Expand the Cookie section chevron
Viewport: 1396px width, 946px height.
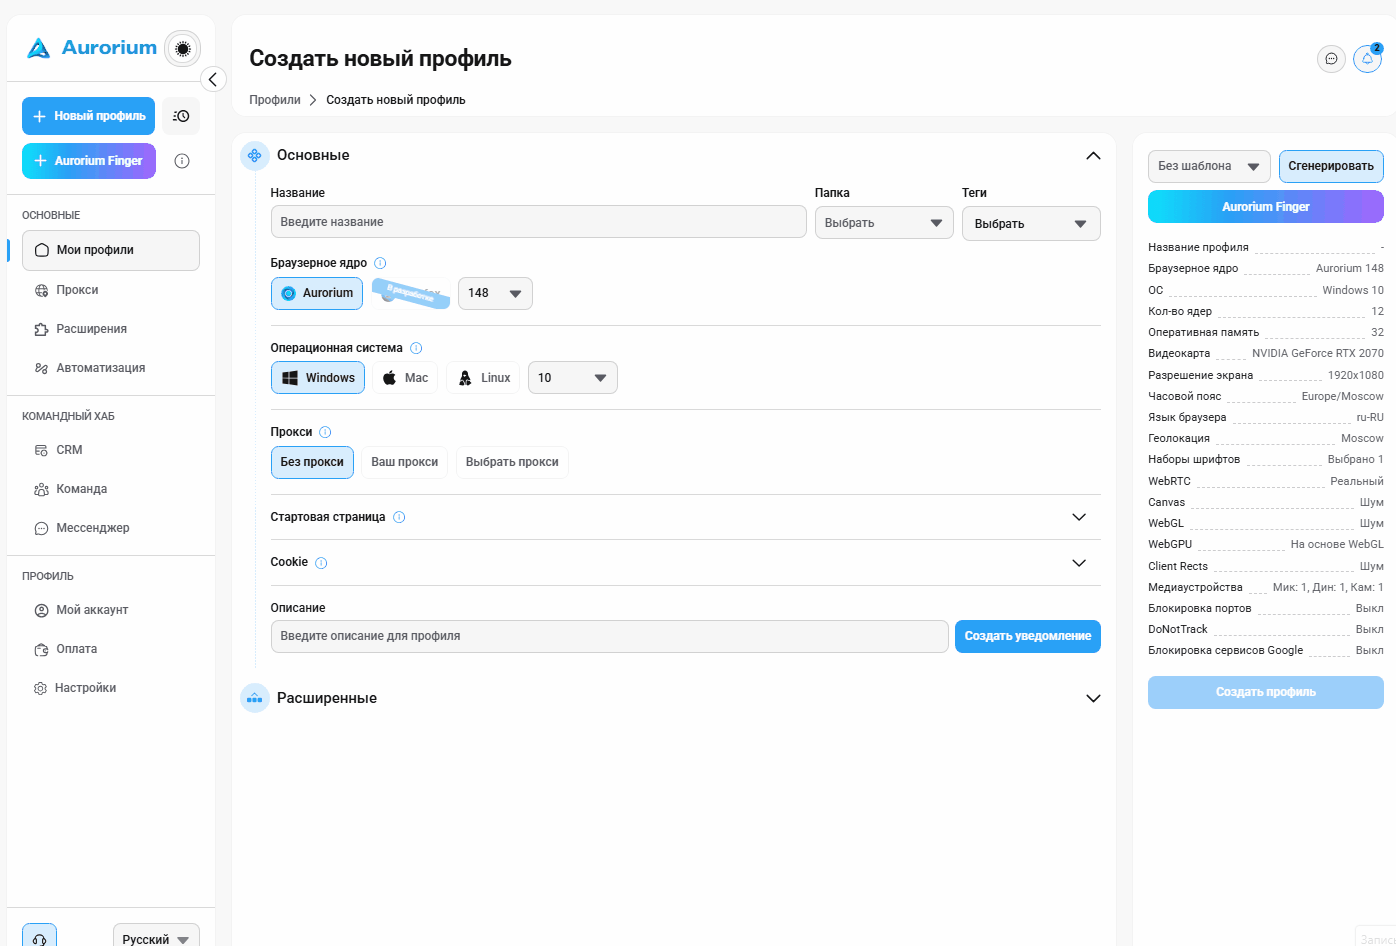point(1079,563)
